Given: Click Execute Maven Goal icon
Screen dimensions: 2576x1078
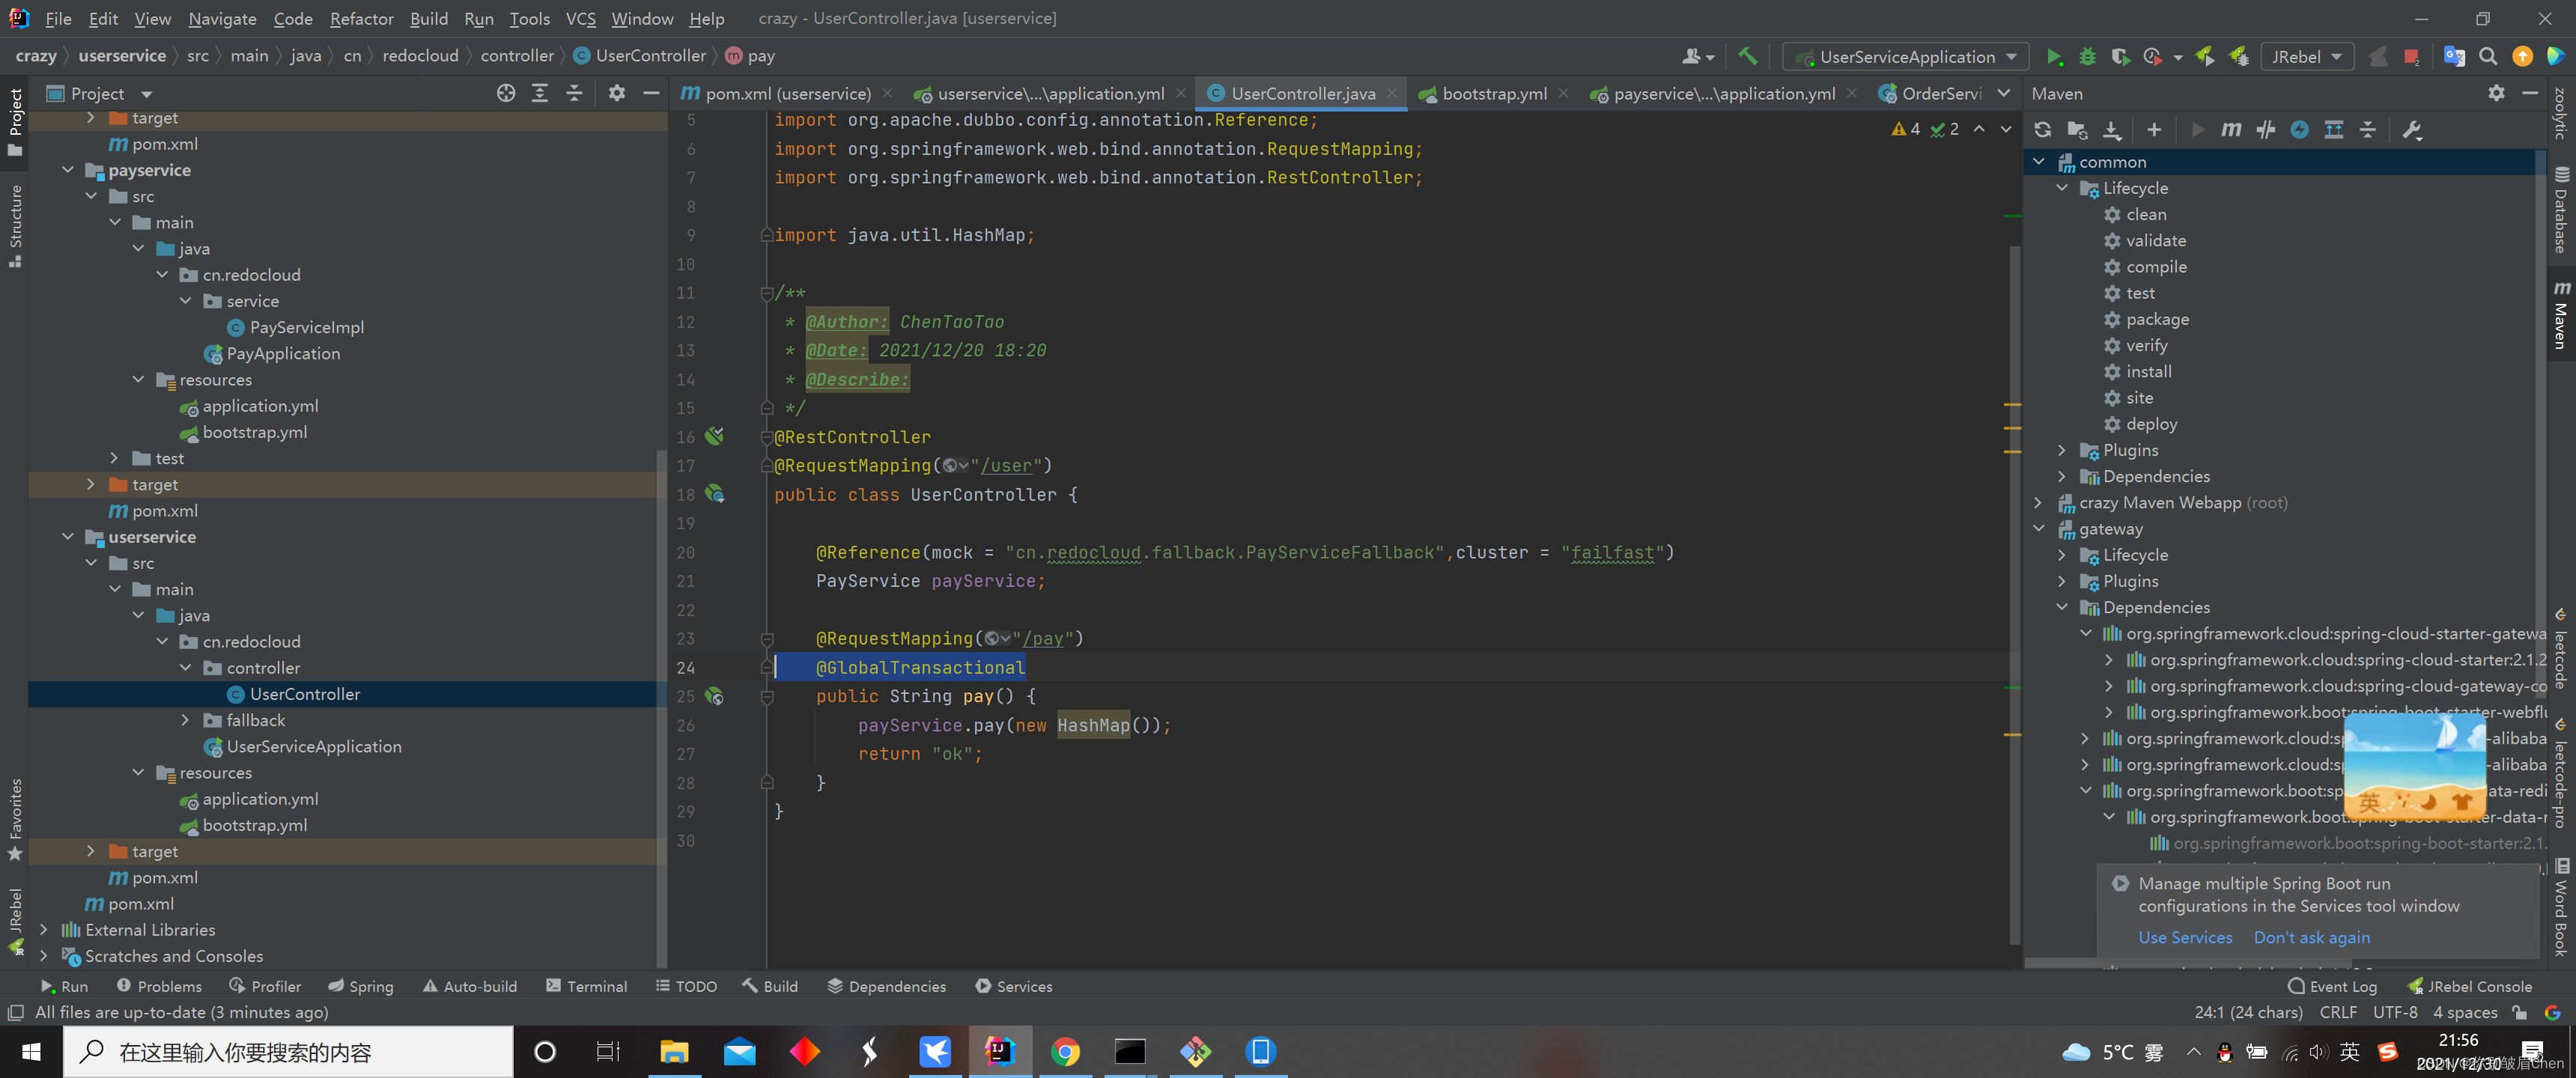Looking at the screenshot, I should click(x=2231, y=130).
